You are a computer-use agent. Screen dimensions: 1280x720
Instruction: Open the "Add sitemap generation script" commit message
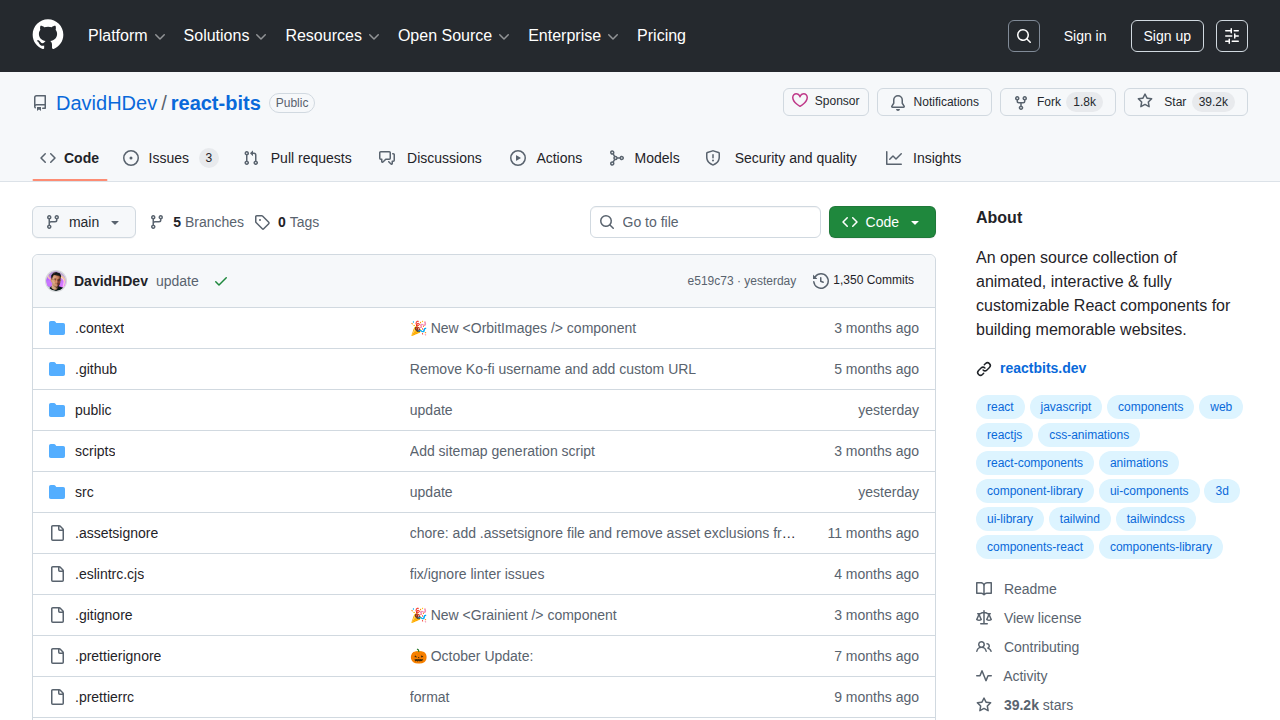(502, 451)
